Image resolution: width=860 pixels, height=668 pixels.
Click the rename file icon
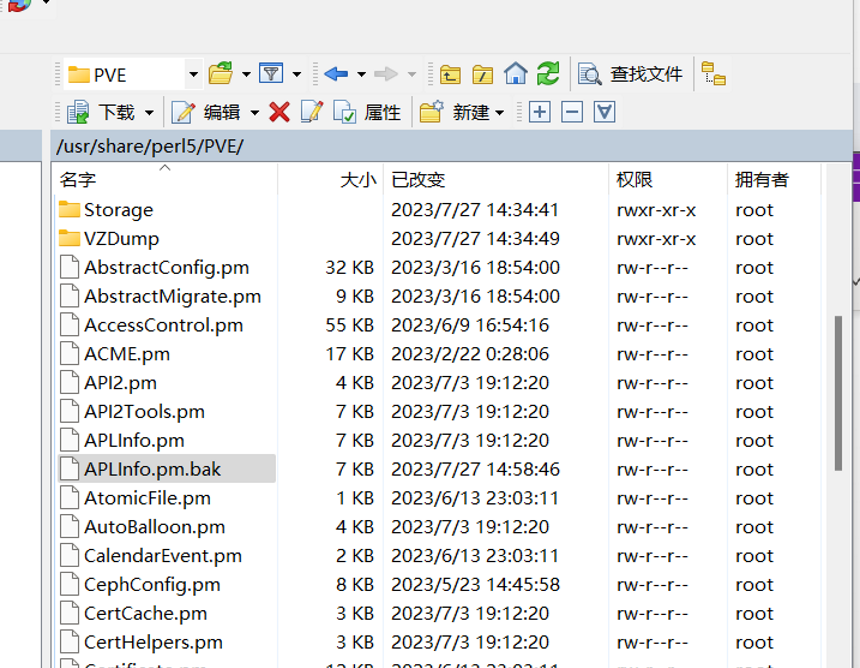(x=312, y=112)
